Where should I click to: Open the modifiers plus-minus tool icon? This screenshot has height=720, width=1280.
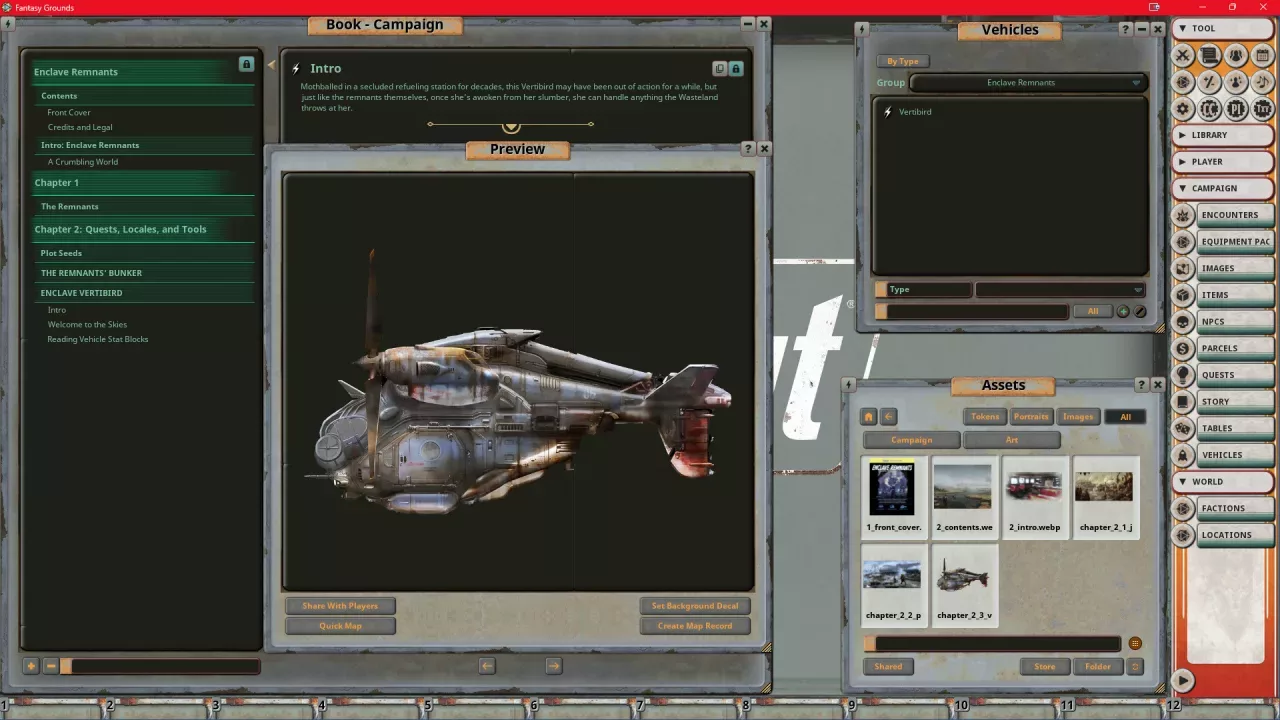click(1210, 82)
